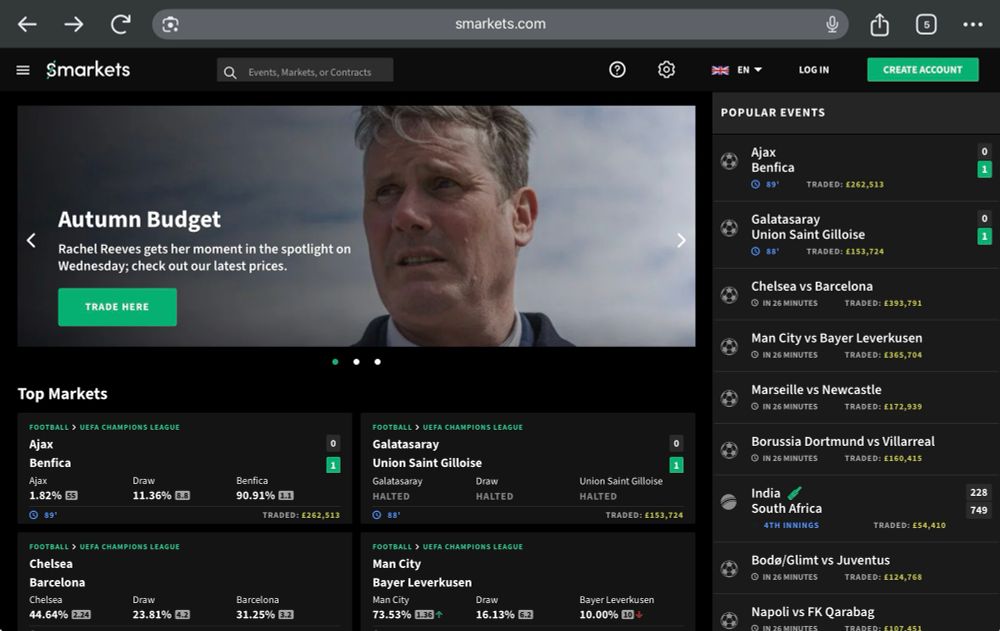Image resolution: width=1000 pixels, height=631 pixels.
Task: Open the help question-mark icon
Action: click(x=617, y=70)
